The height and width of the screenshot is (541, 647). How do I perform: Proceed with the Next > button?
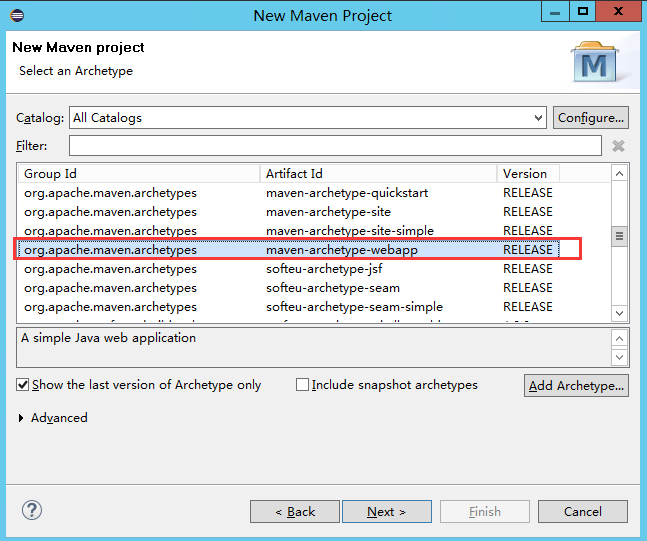(387, 512)
